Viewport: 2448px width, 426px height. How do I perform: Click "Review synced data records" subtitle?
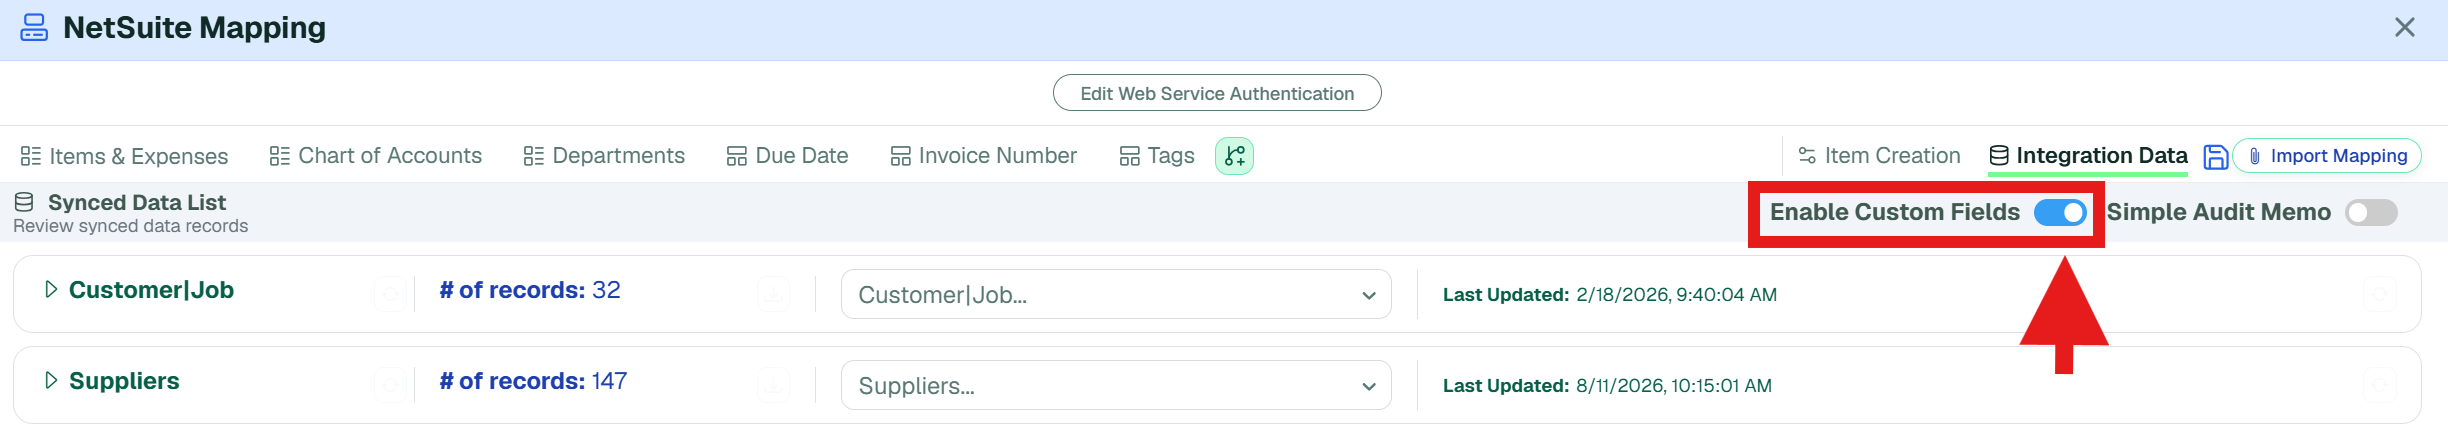(131, 226)
